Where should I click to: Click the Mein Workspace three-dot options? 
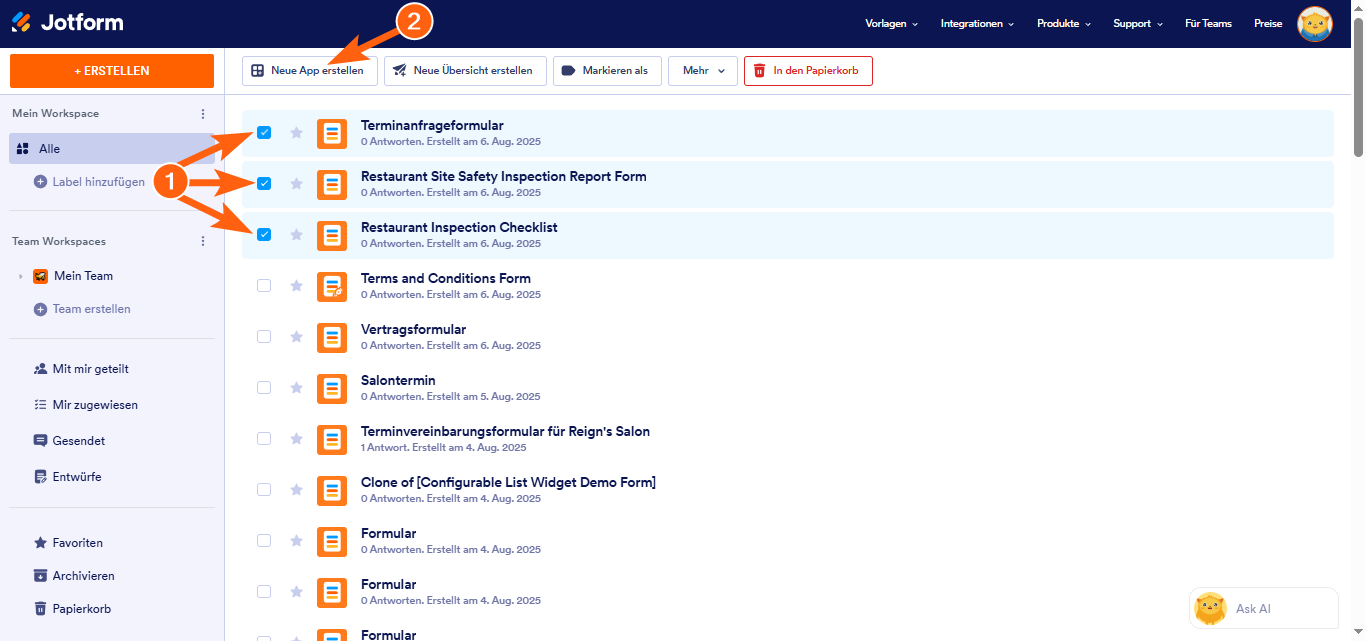[203, 114]
